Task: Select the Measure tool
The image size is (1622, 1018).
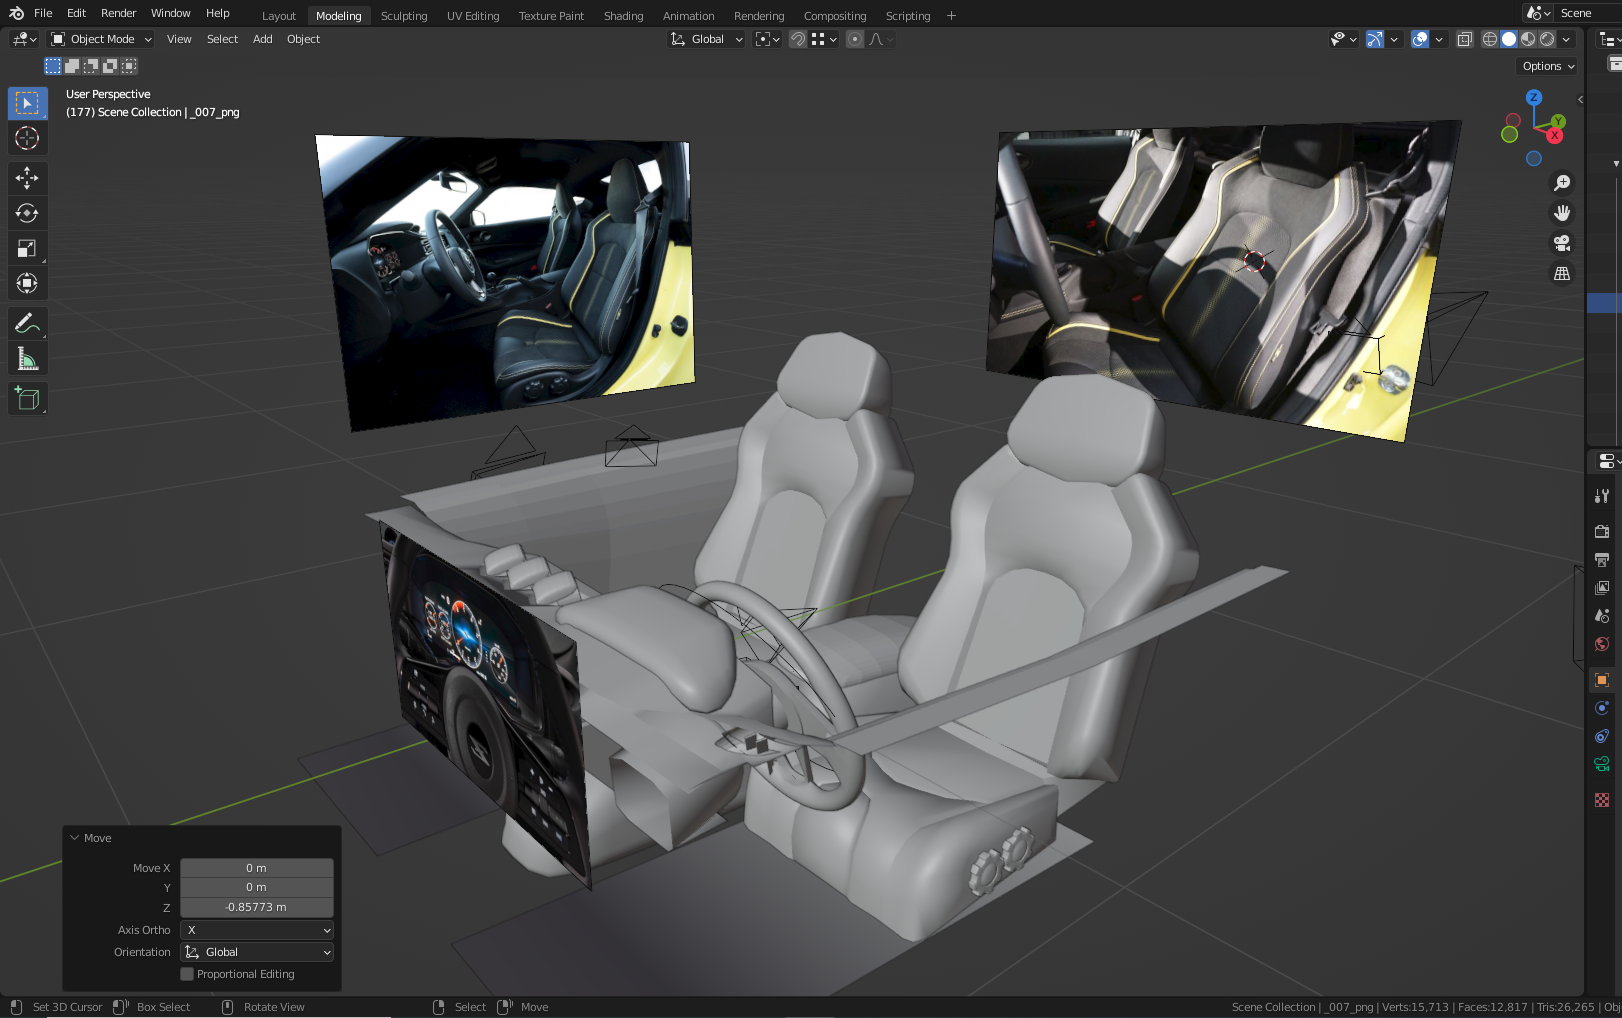Action: point(27,358)
